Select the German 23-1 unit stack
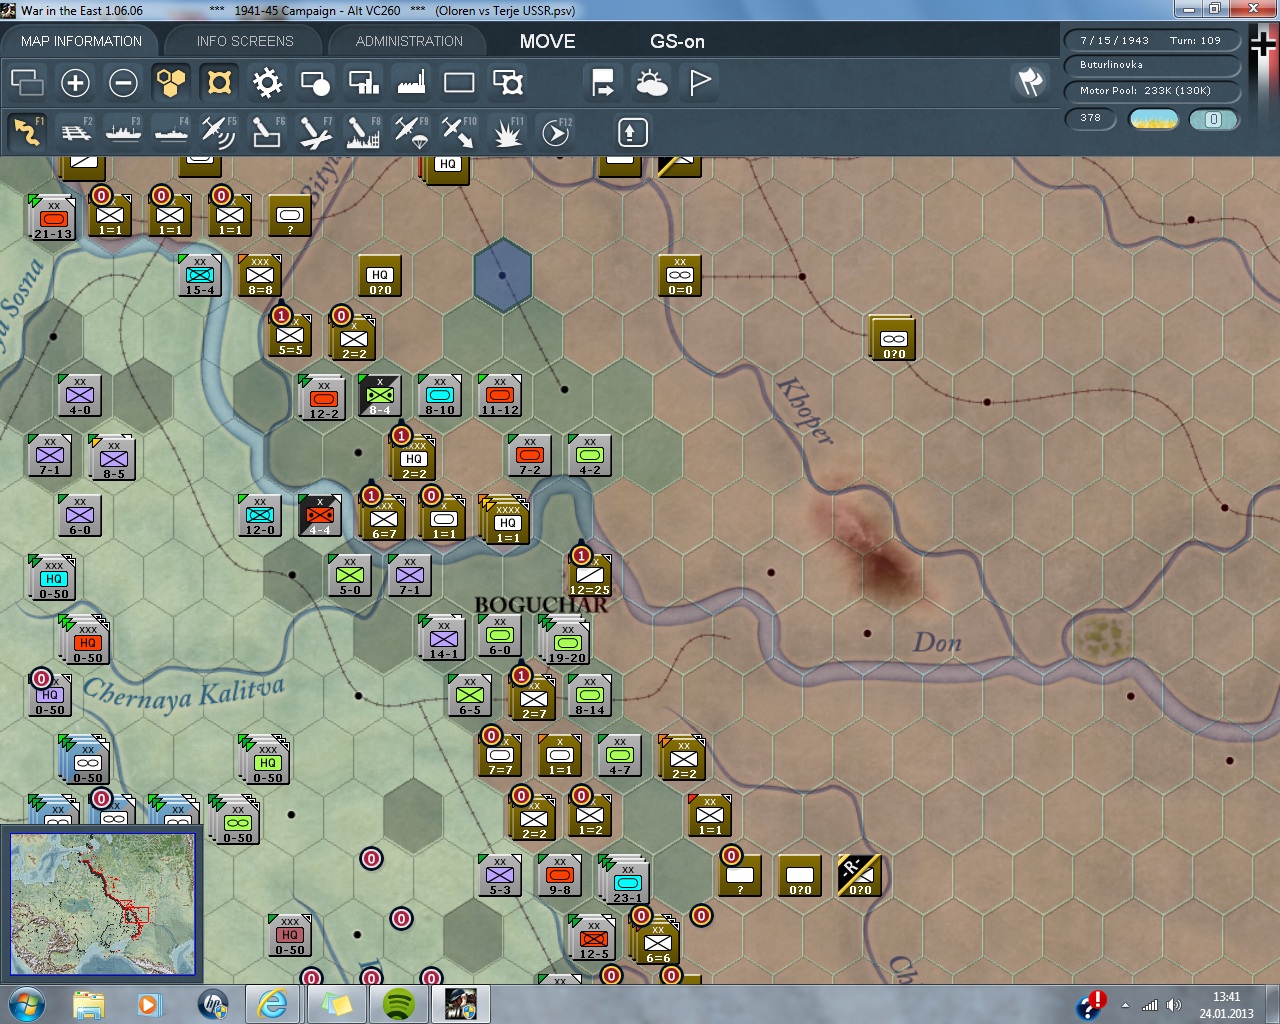Viewport: 1280px width, 1024px height. 626,880
